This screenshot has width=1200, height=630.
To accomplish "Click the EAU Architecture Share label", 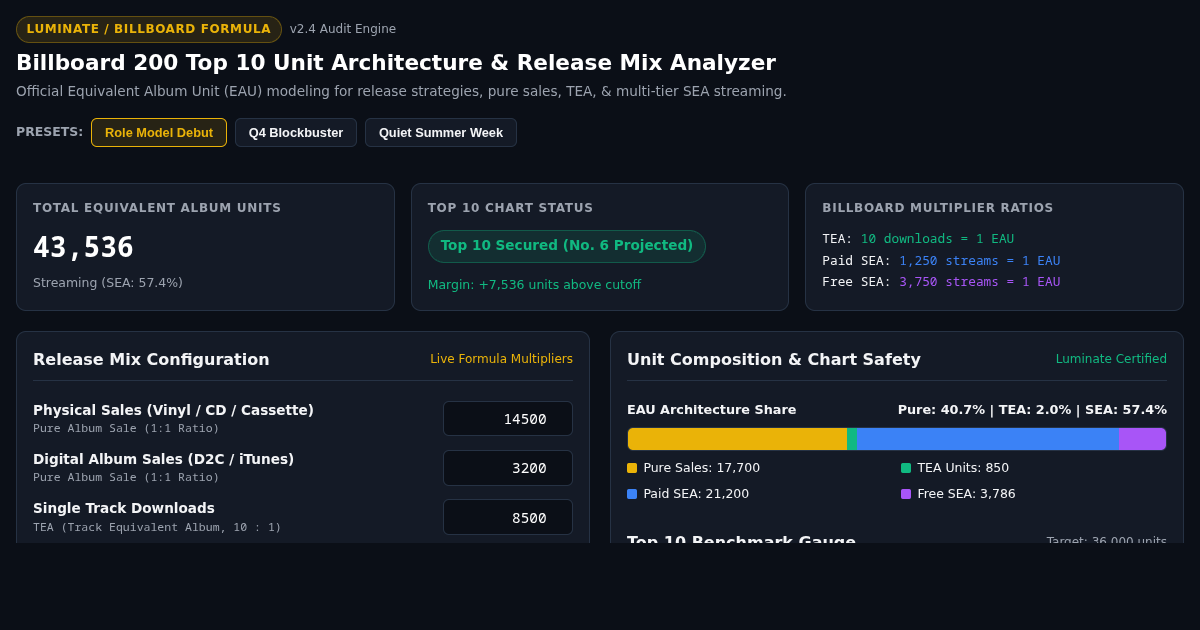I will (x=712, y=410).
